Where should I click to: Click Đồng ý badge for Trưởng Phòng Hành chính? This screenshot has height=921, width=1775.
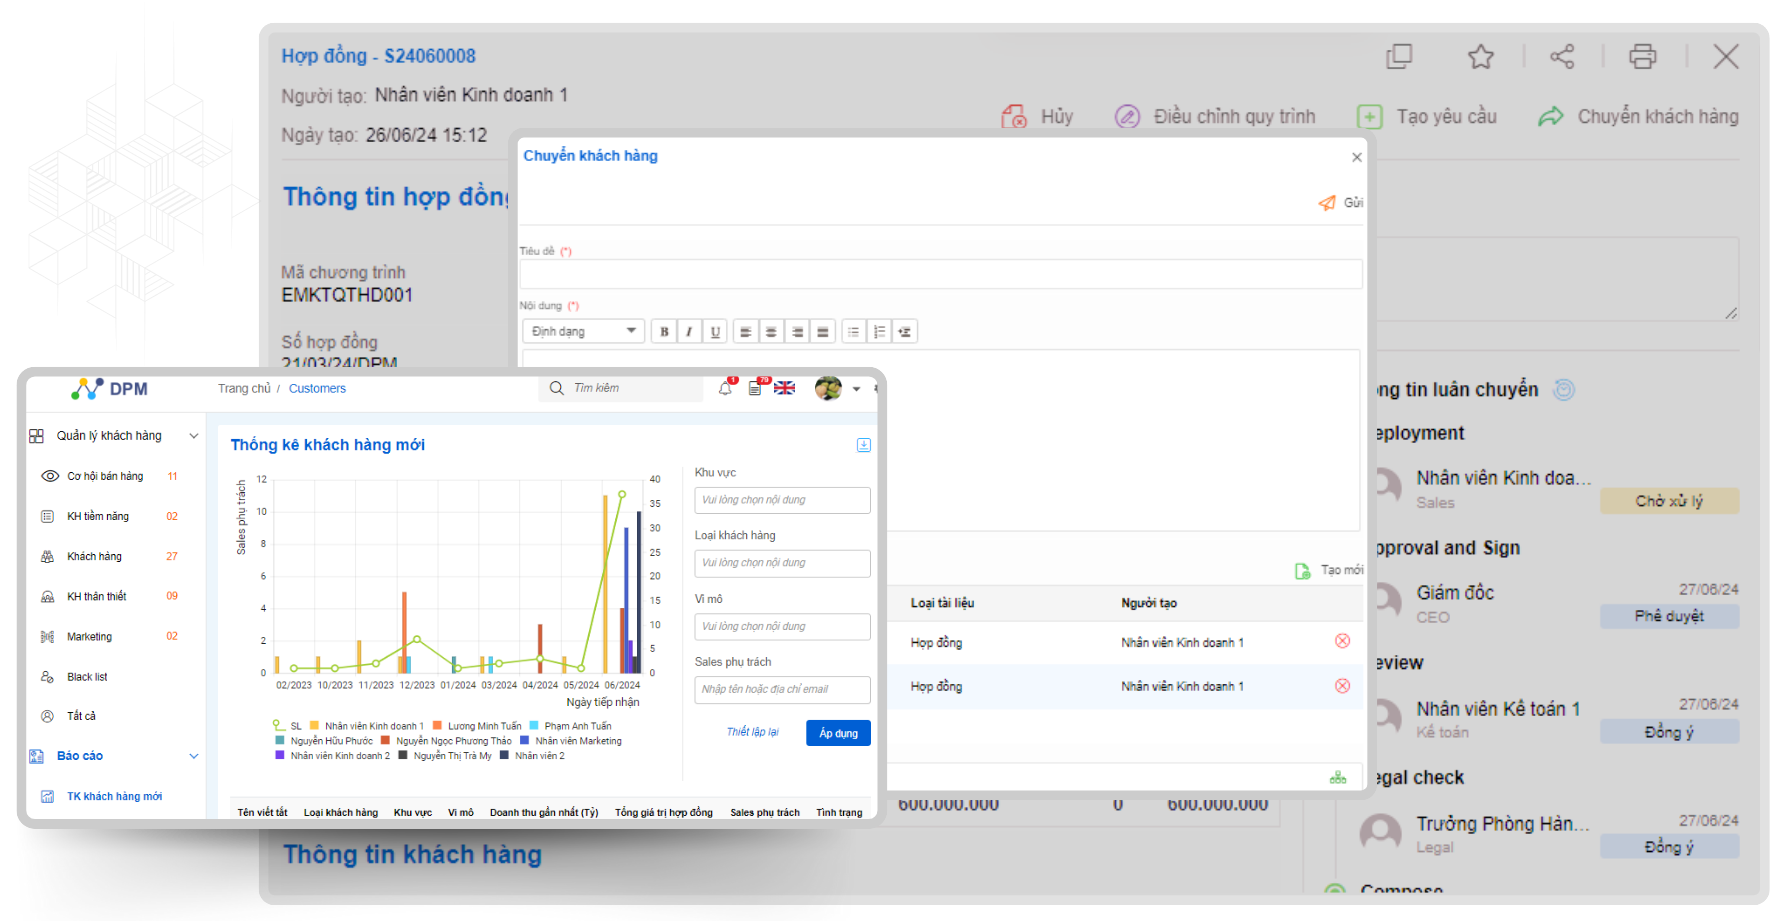[x=1670, y=847]
